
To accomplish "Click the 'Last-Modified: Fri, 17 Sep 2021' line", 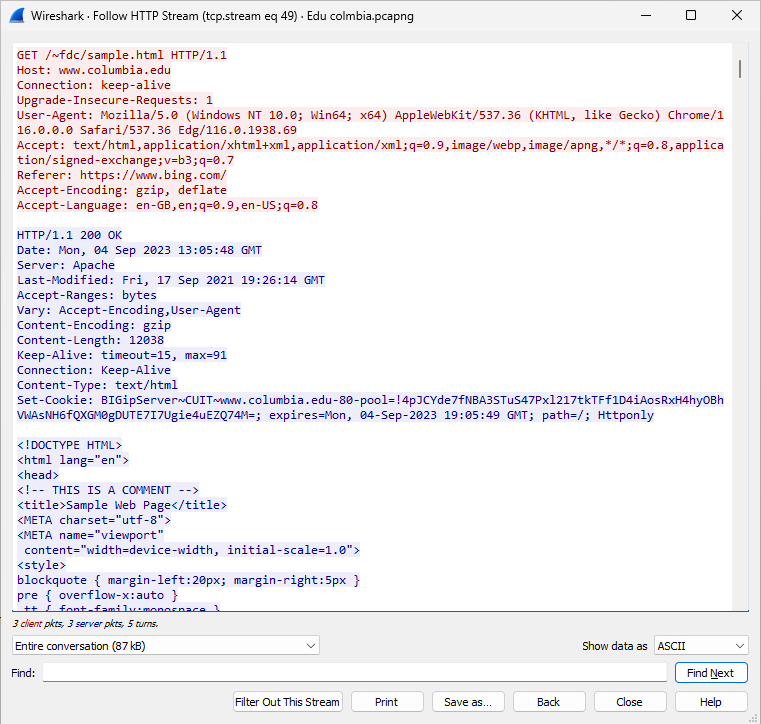I will (x=171, y=280).
